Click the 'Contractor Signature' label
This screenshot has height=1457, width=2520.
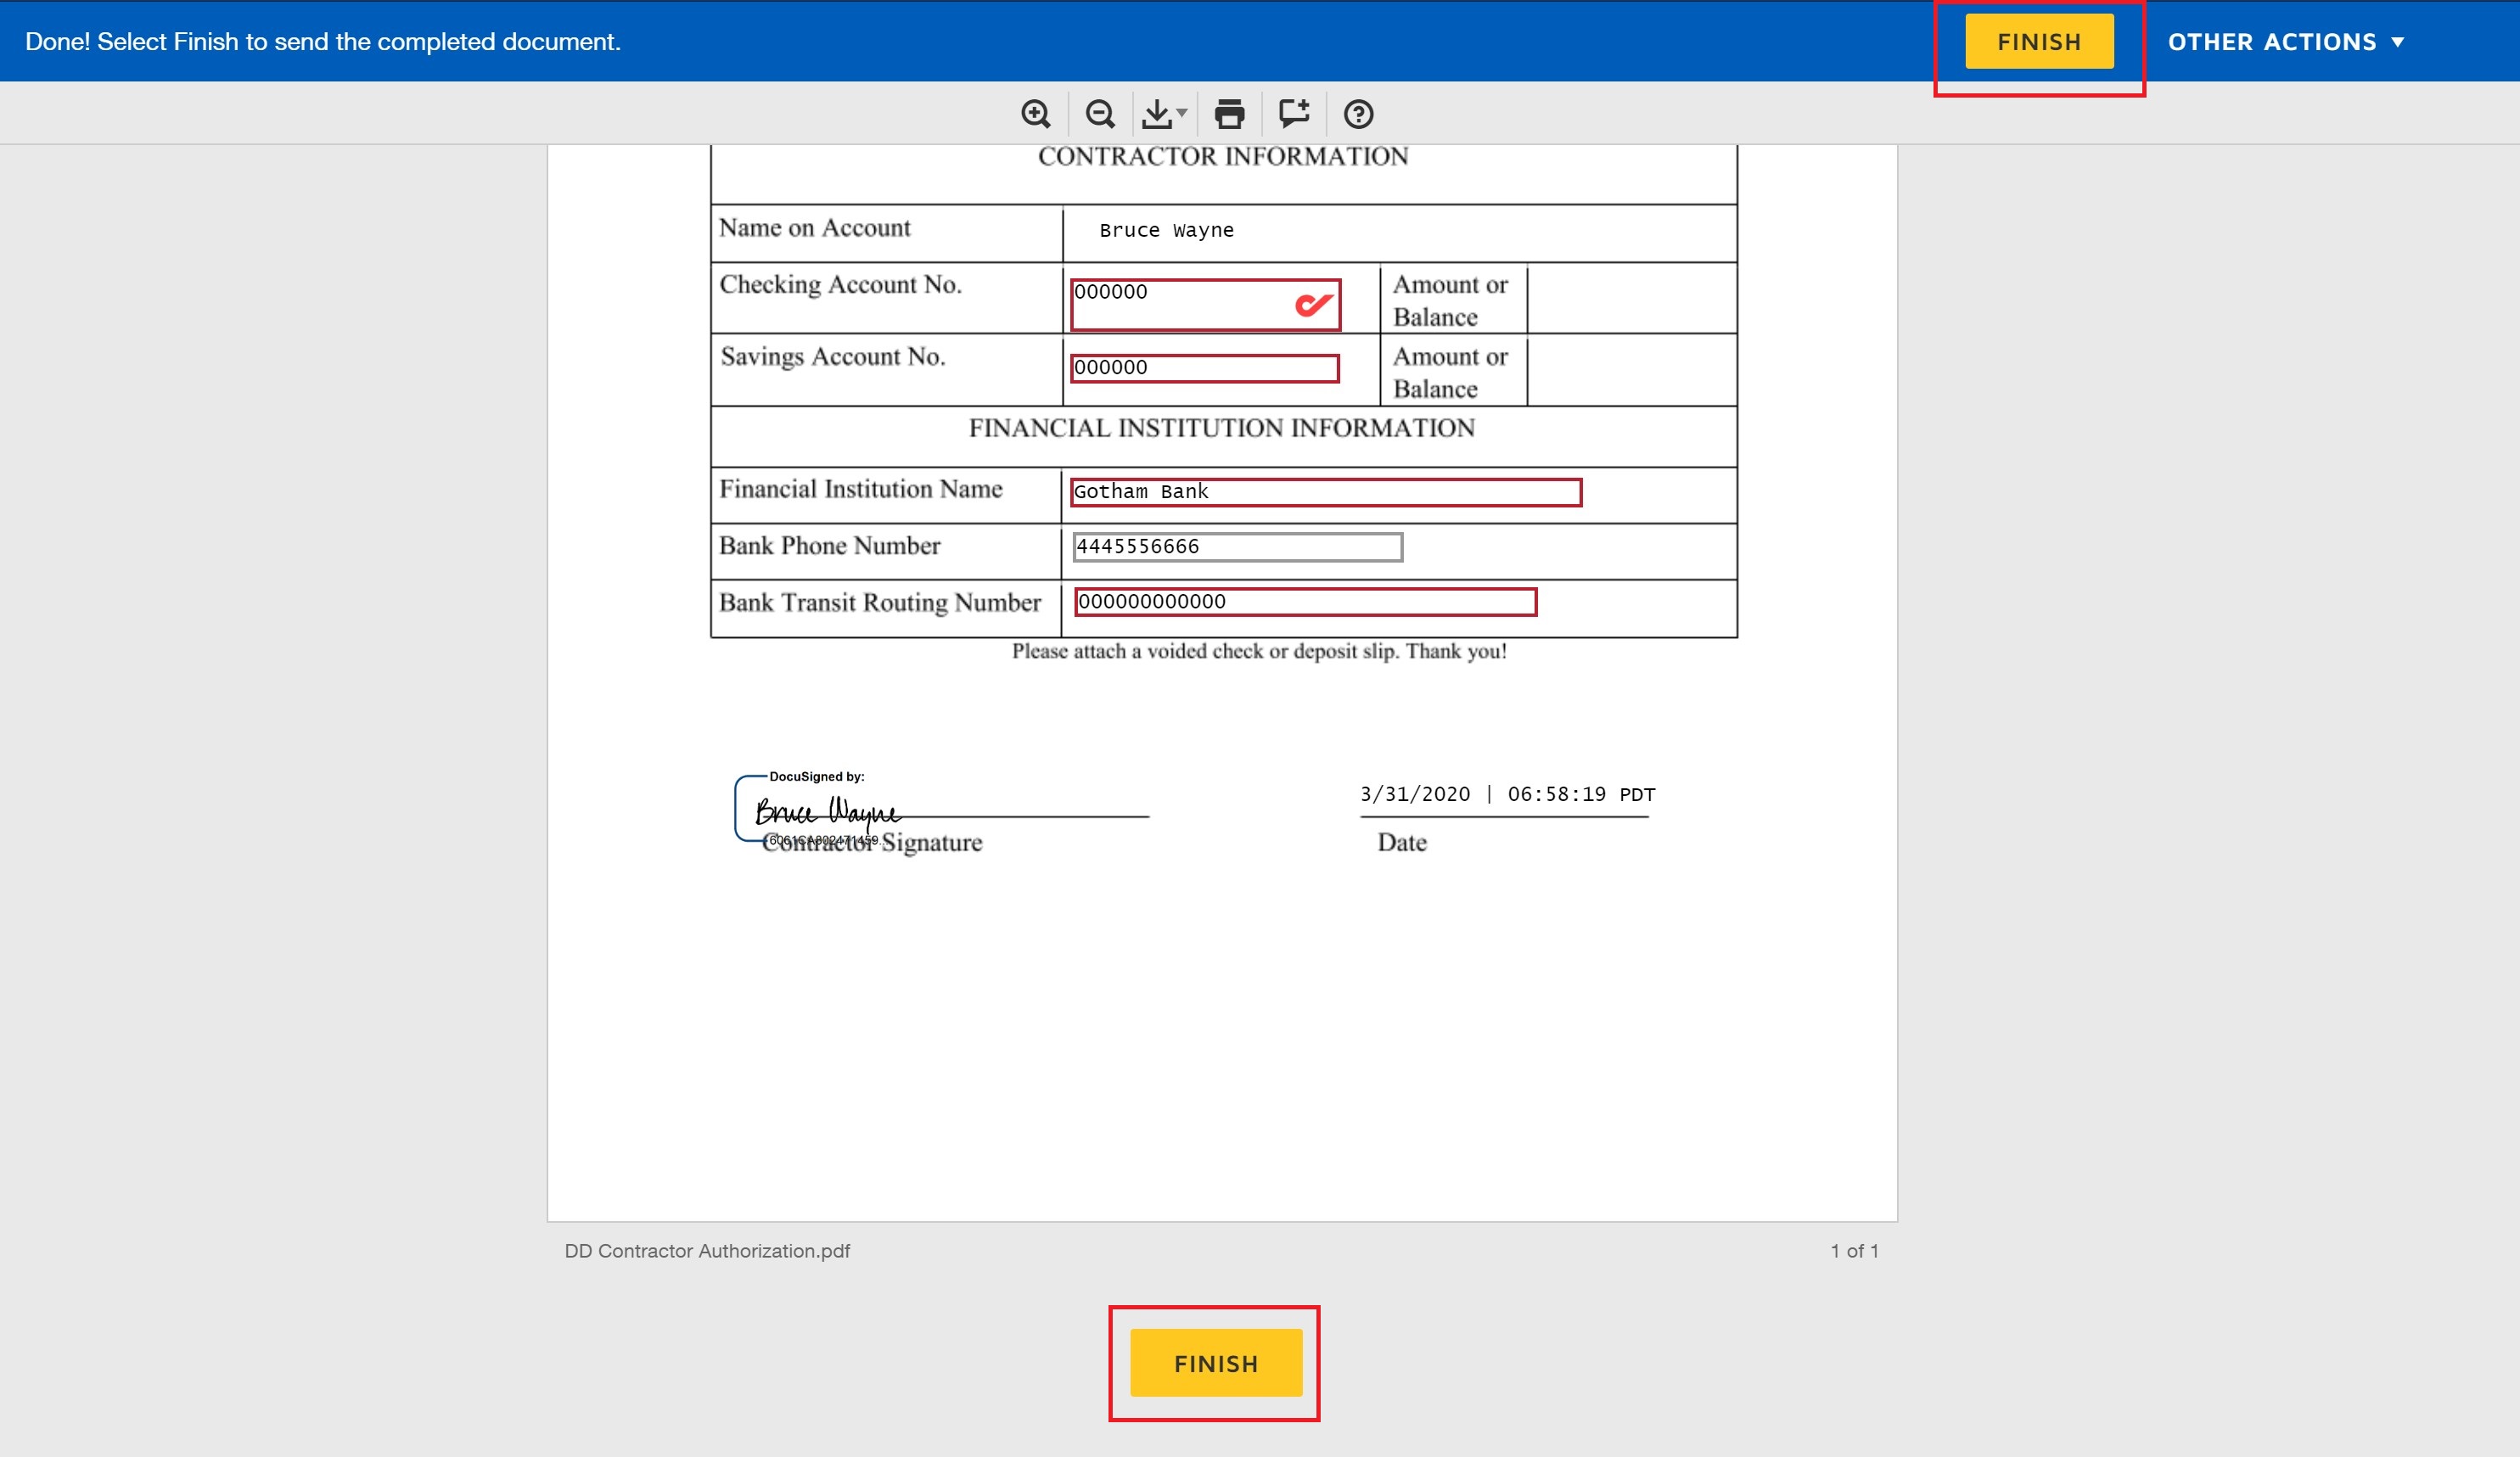point(872,842)
